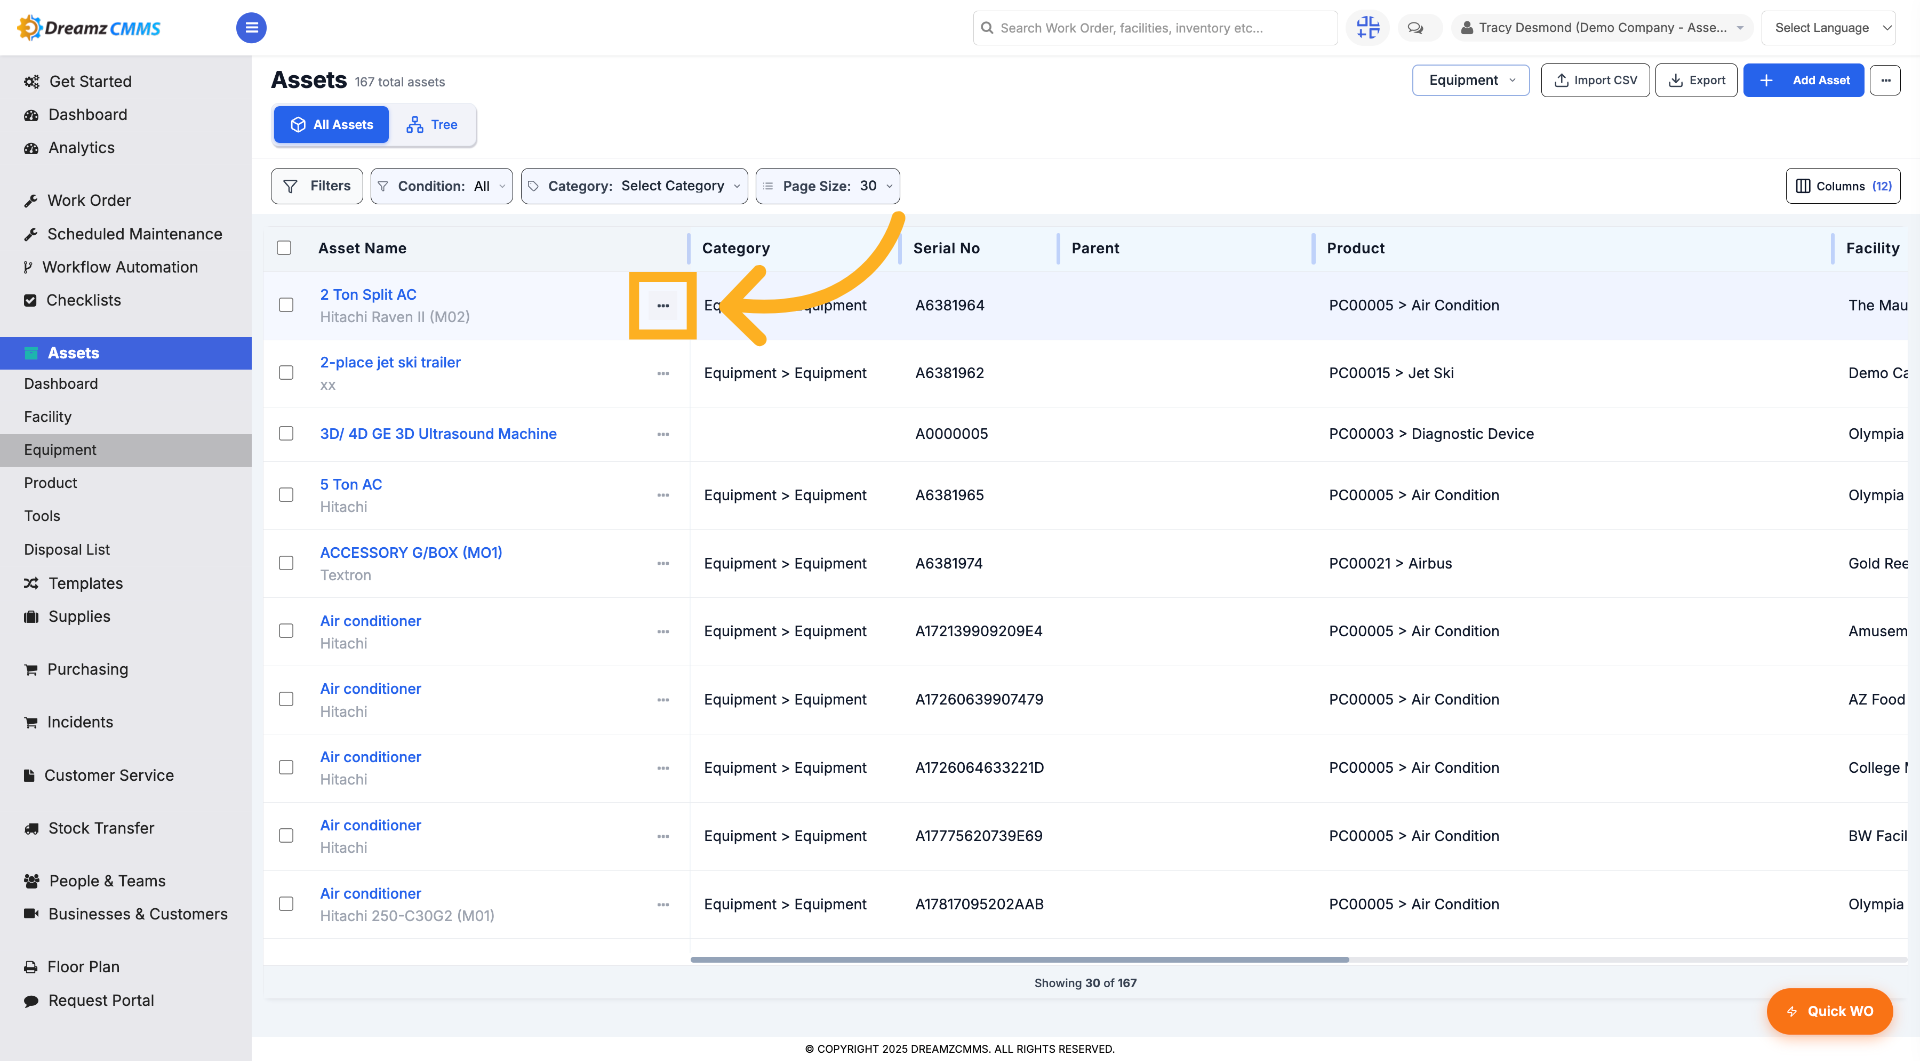The width and height of the screenshot is (1920, 1061).
Task: Click the Export button
Action: click(1696, 80)
